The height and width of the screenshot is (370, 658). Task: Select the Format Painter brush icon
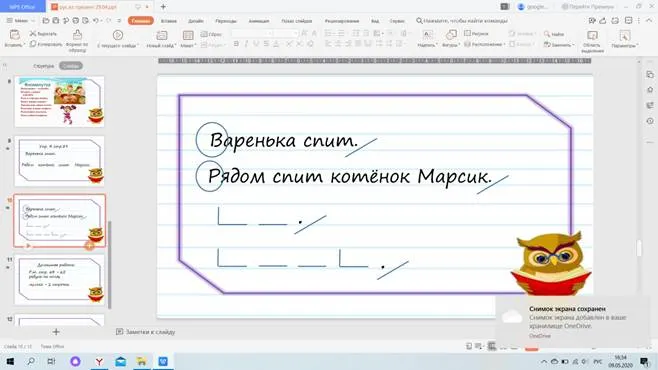tap(77, 34)
